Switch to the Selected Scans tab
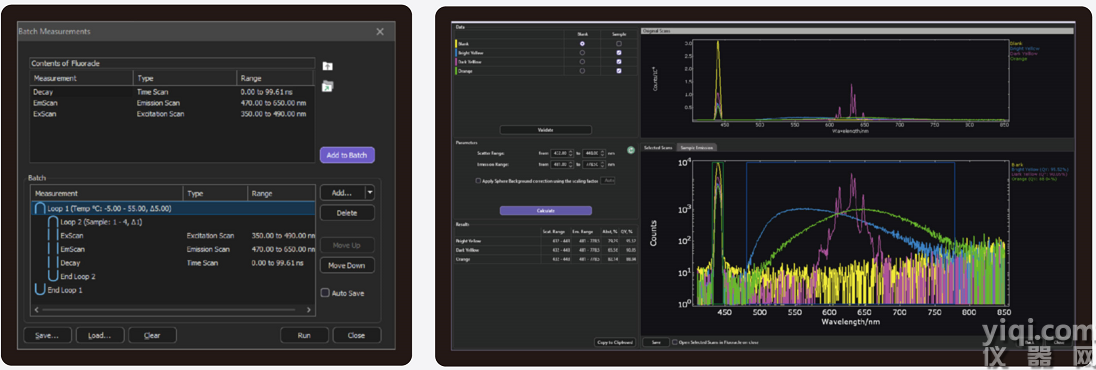Viewport: 1096px width, 370px height. (x=658, y=148)
